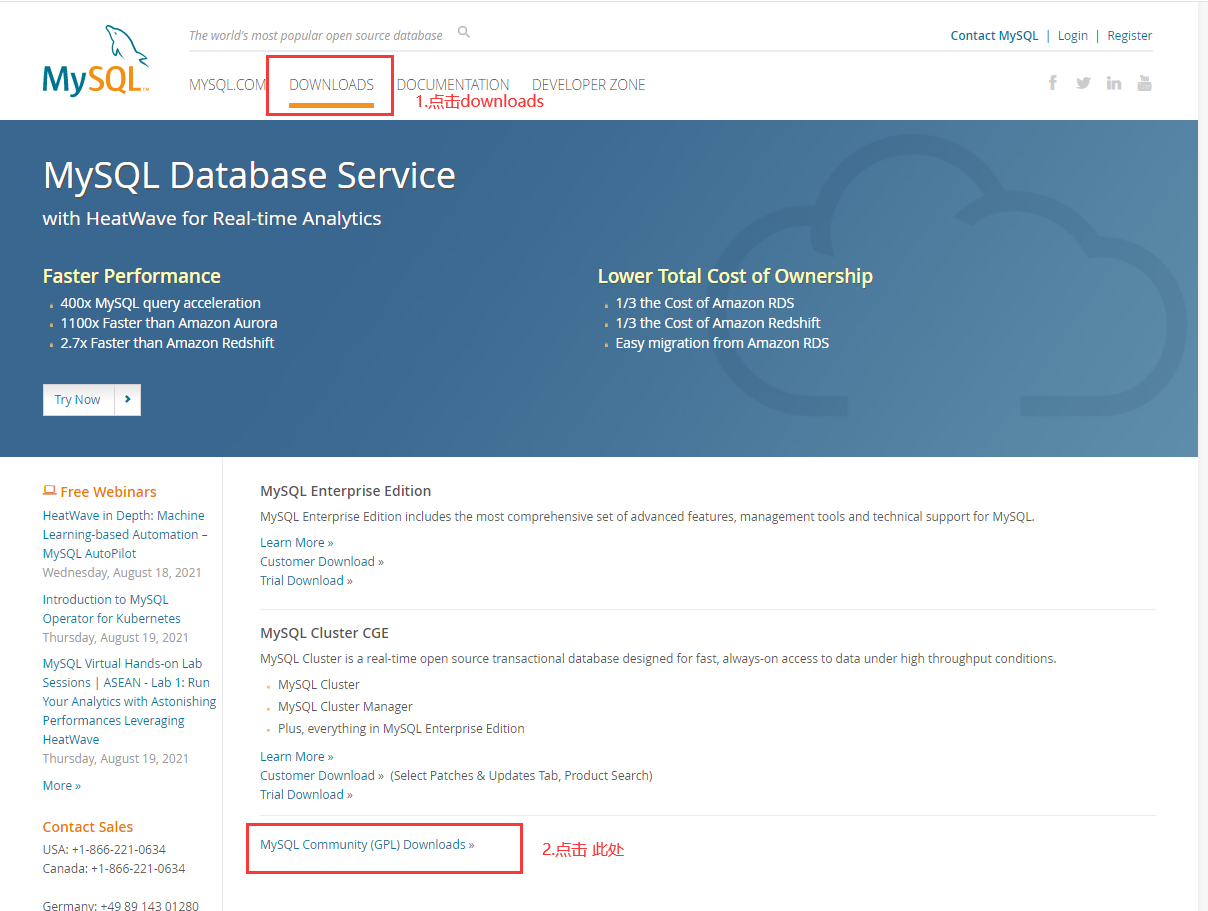
Task: Click Free Webinars laptop icon
Action: pyautogui.click(x=49, y=491)
